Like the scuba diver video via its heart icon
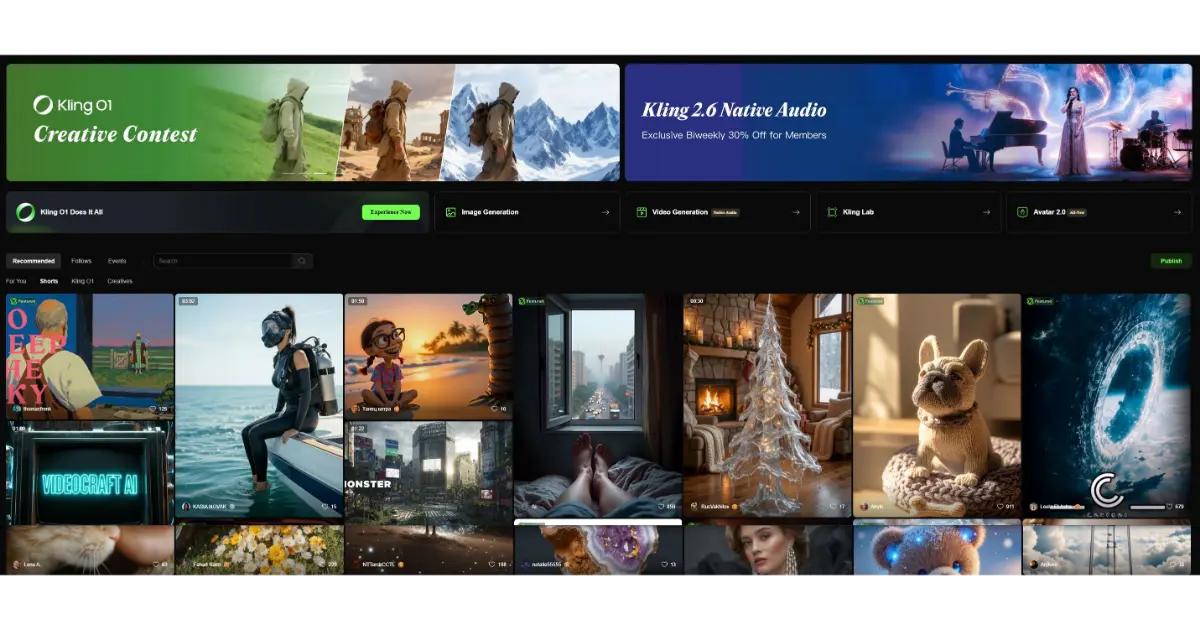Viewport: 1200px width, 630px height. [325, 507]
